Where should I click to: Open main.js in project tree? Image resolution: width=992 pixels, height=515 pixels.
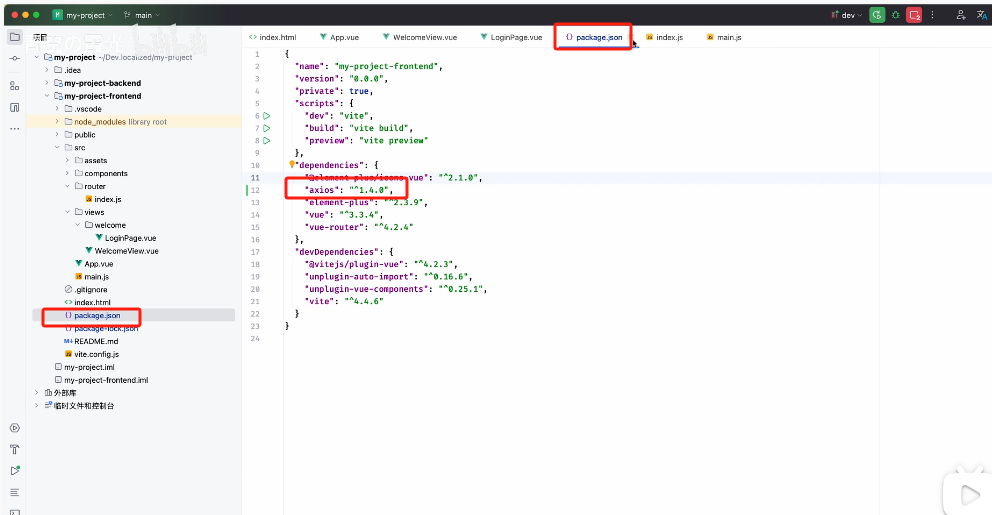click(x=97, y=276)
